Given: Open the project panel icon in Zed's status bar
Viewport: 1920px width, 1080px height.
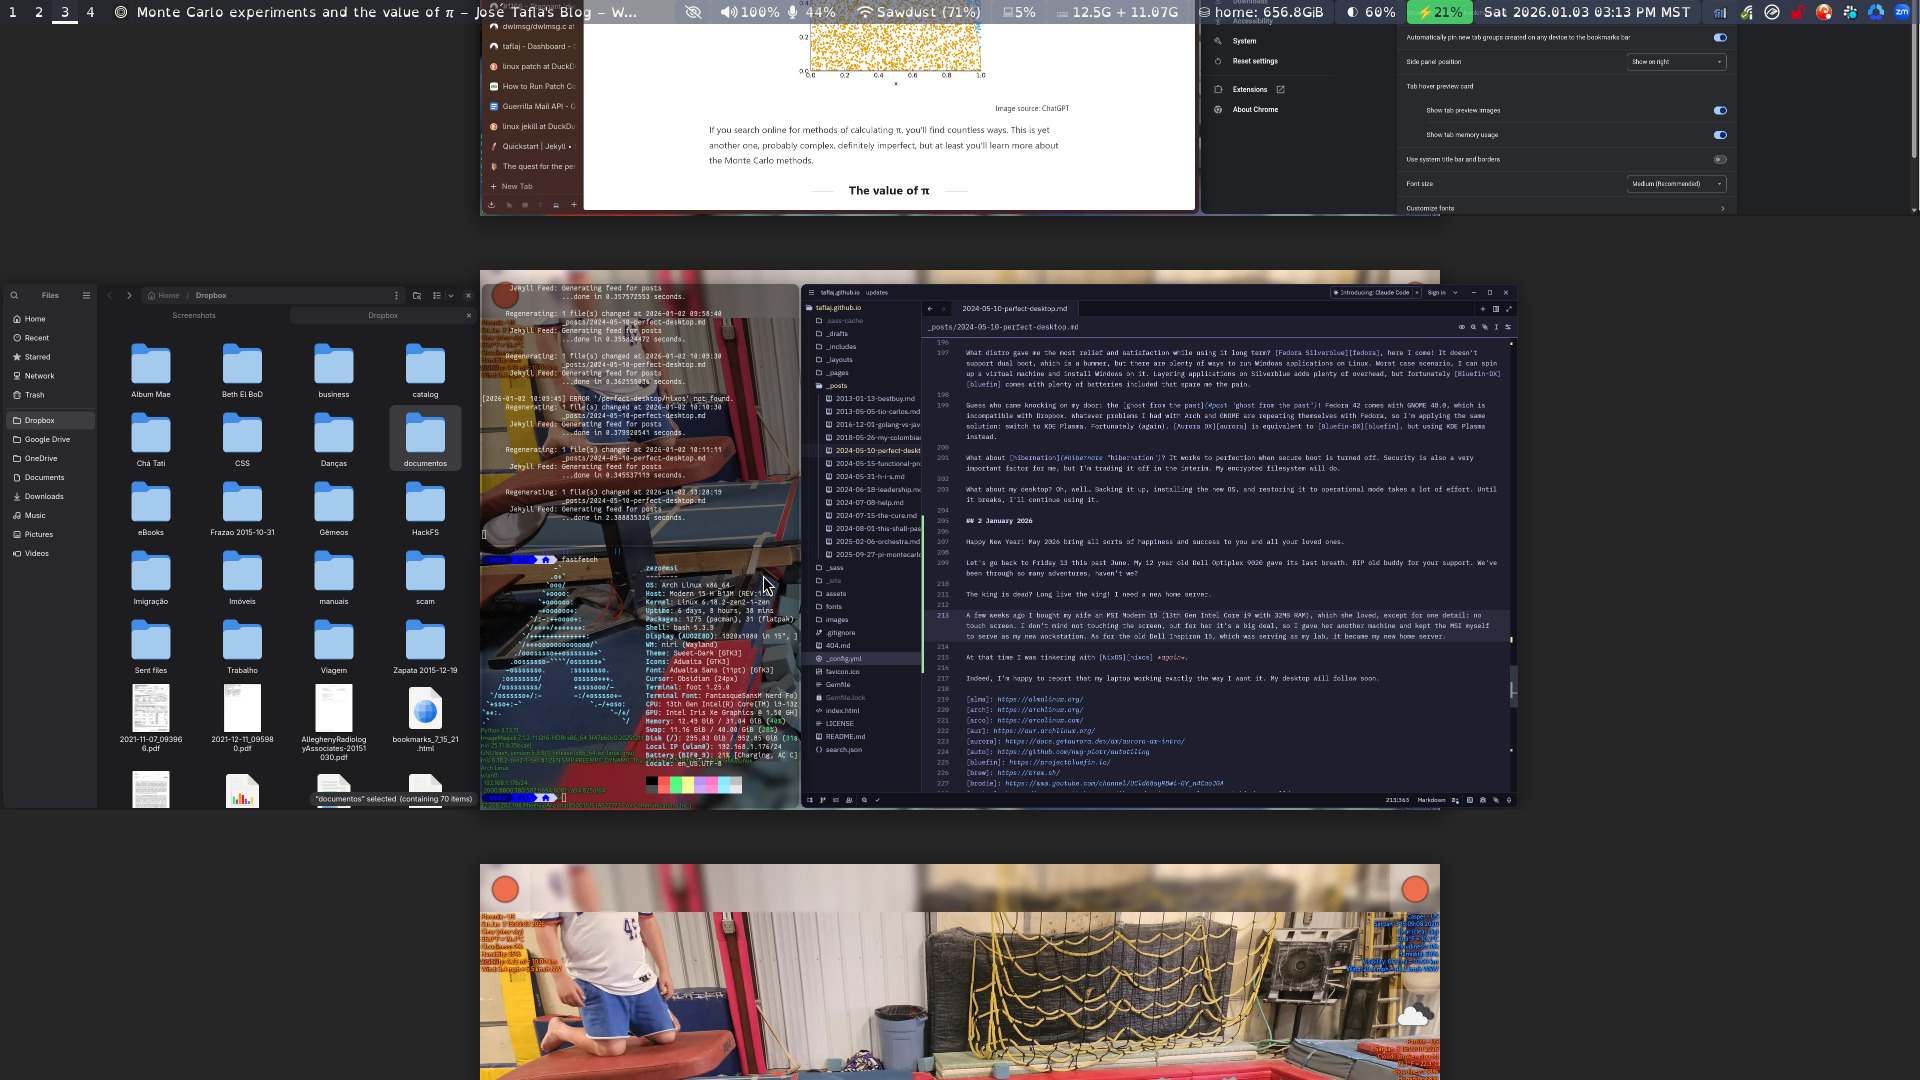Looking at the screenshot, I should coord(810,800).
